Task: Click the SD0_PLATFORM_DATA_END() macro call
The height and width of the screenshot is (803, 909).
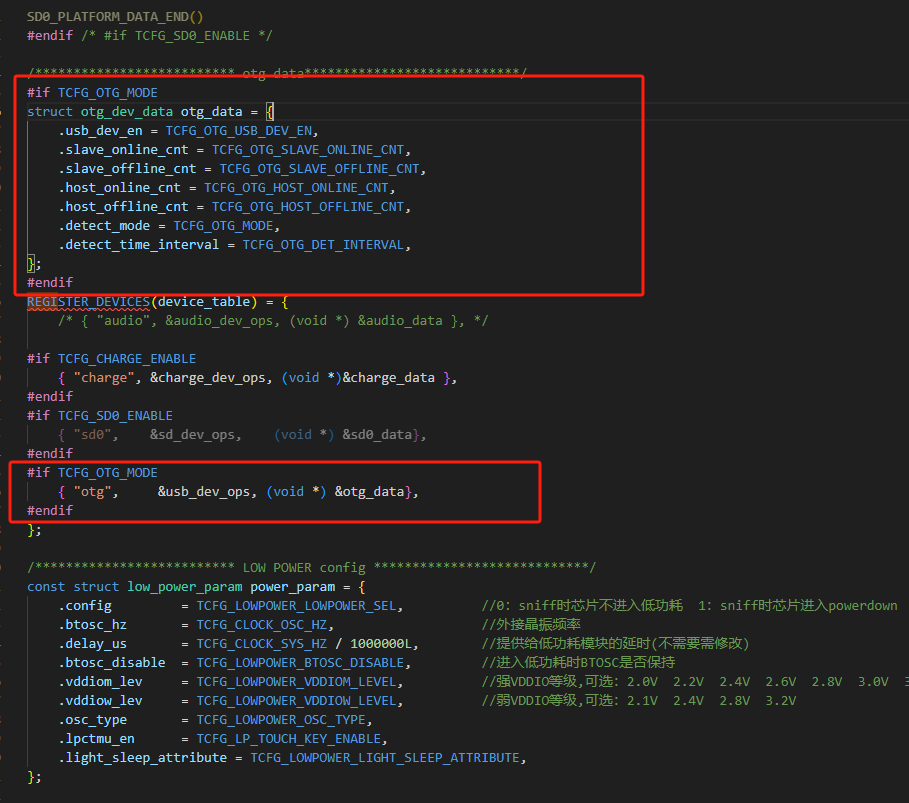Action: [x=115, y=17]
